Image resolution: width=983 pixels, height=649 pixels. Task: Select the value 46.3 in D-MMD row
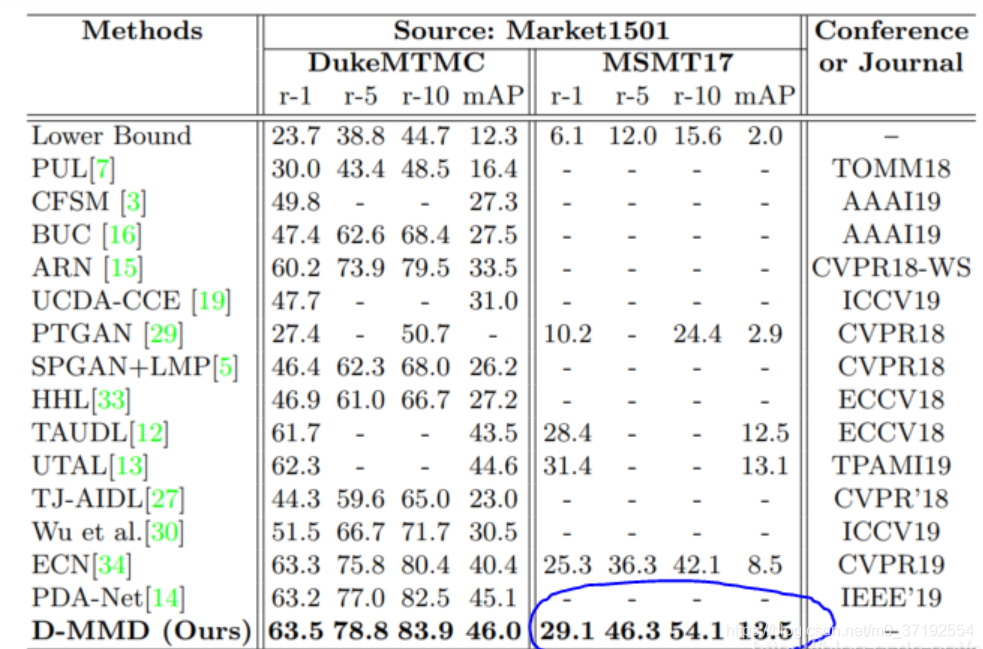pyautogui.click(x=633, y=631)
